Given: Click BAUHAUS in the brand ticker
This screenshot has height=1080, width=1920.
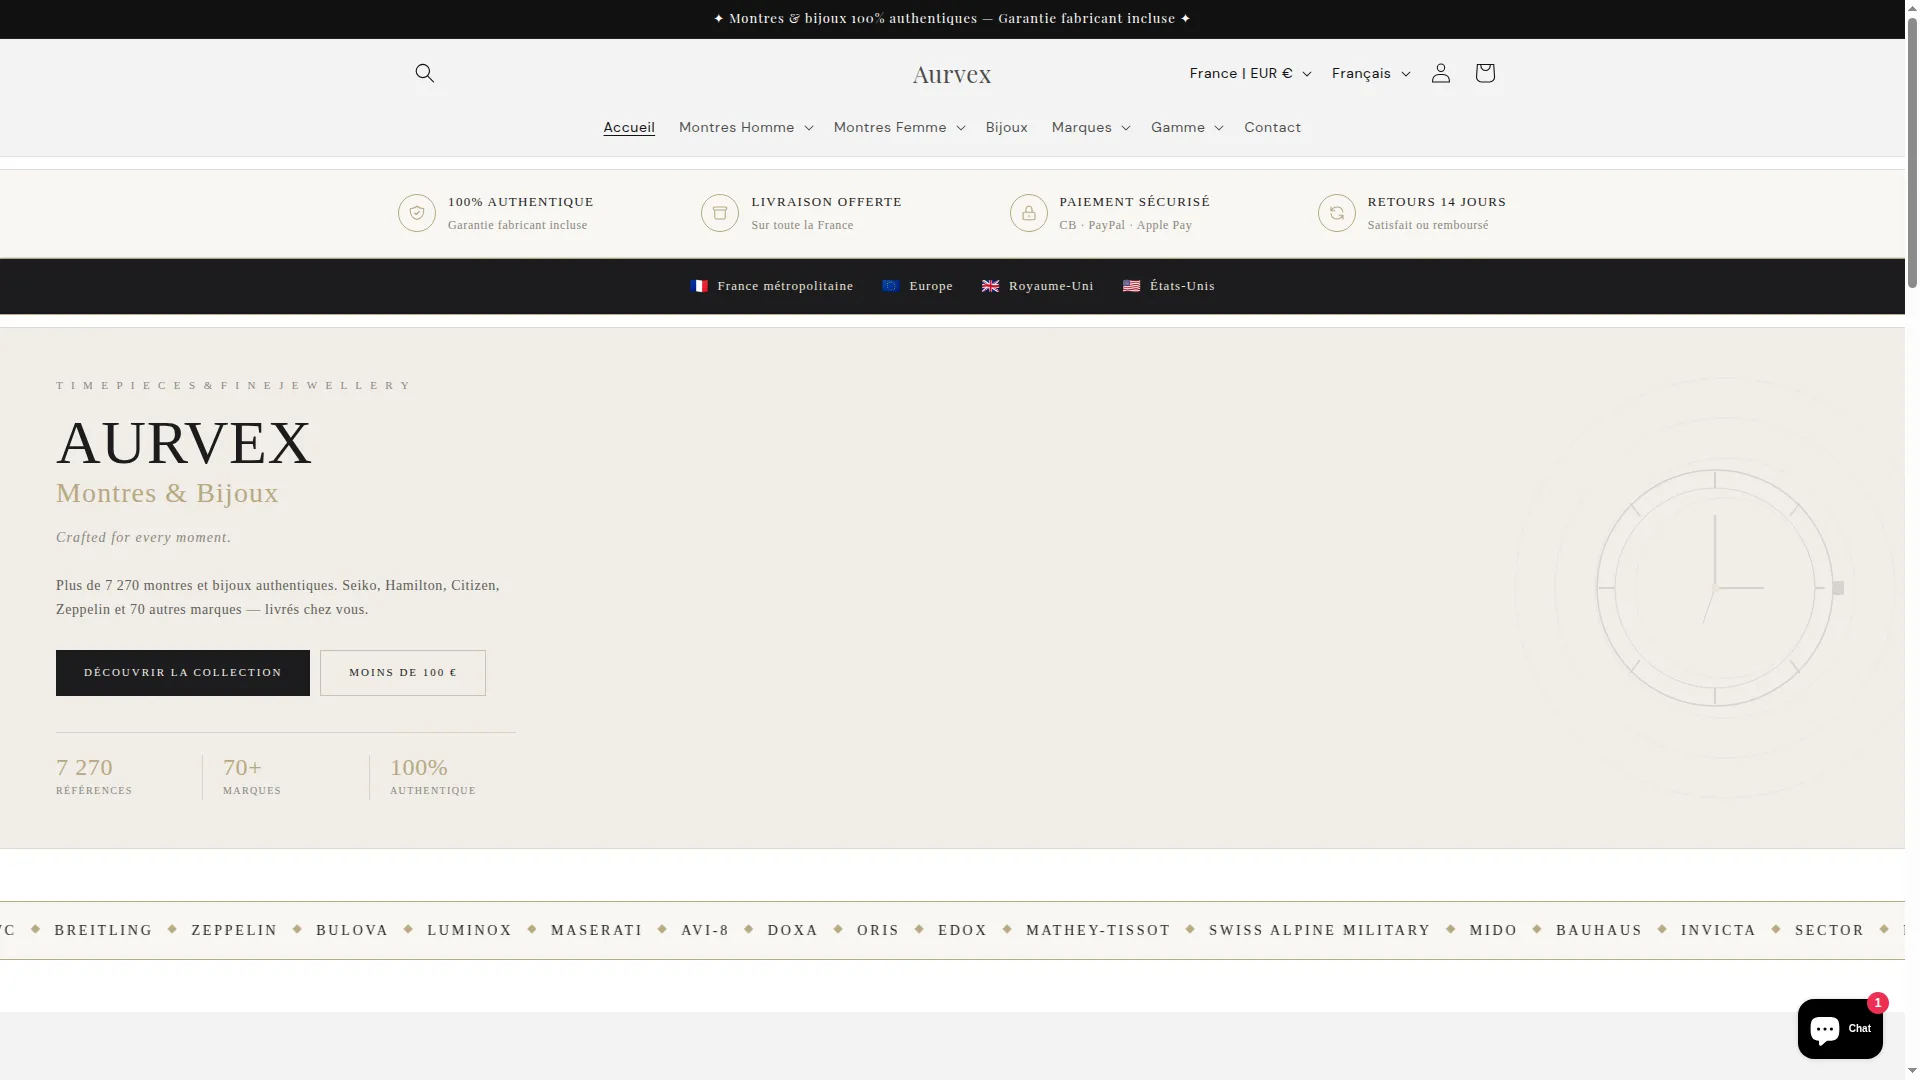Looking at the screenshot, I should (x=1599, y=930).
